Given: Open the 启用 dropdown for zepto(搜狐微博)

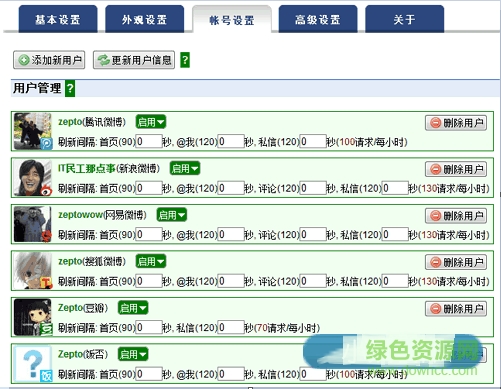Looking at the screenshot, I should click(151, 261).
